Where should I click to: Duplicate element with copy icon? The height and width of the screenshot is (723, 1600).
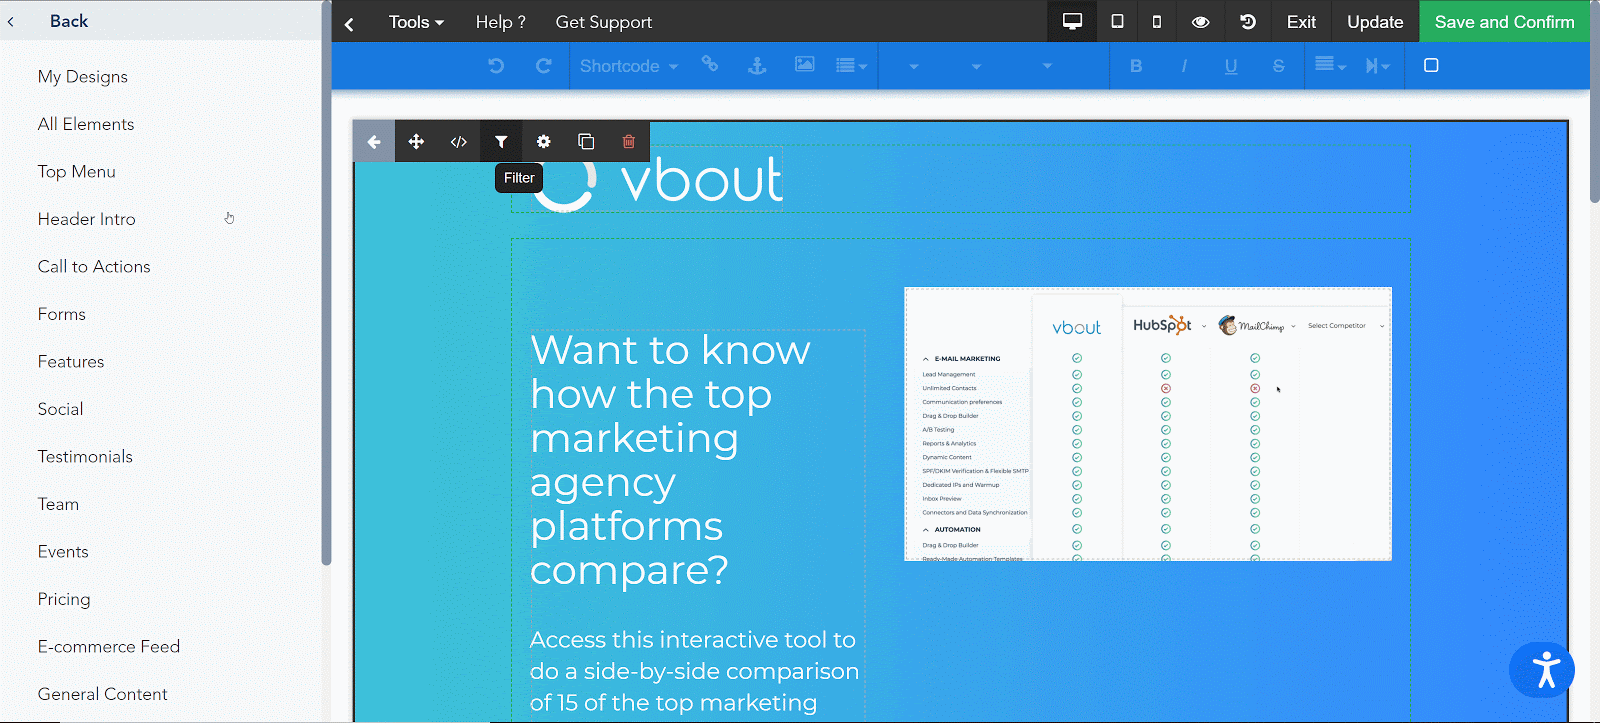click(x=586, y=142)
